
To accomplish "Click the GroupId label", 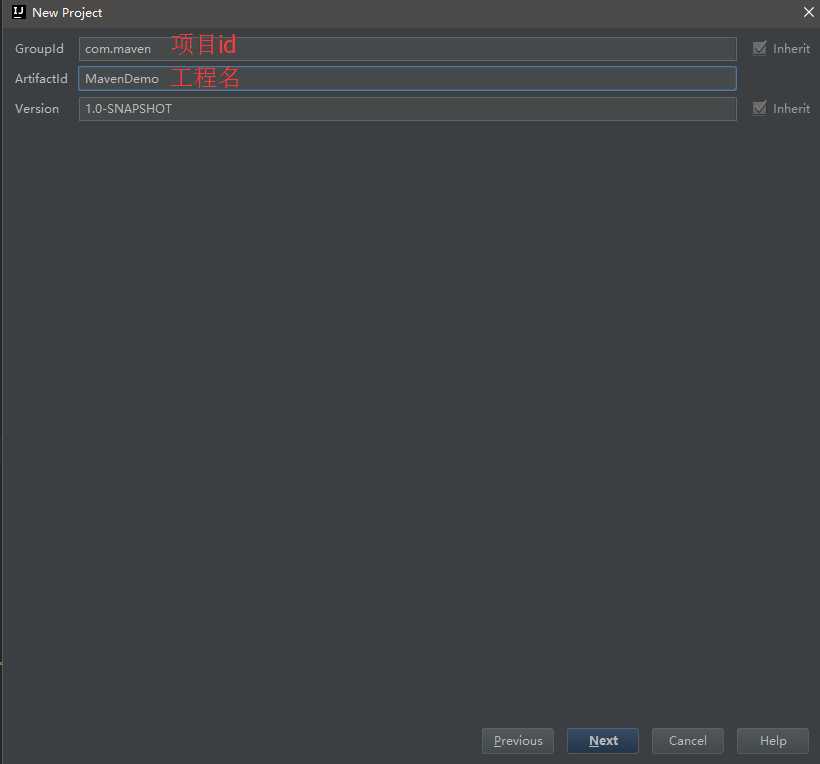I will 39,49.
